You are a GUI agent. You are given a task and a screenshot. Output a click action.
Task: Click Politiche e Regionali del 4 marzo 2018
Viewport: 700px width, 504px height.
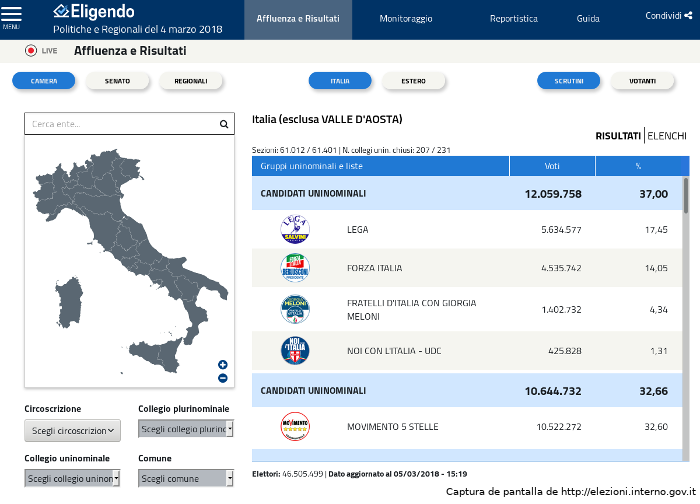138,29
